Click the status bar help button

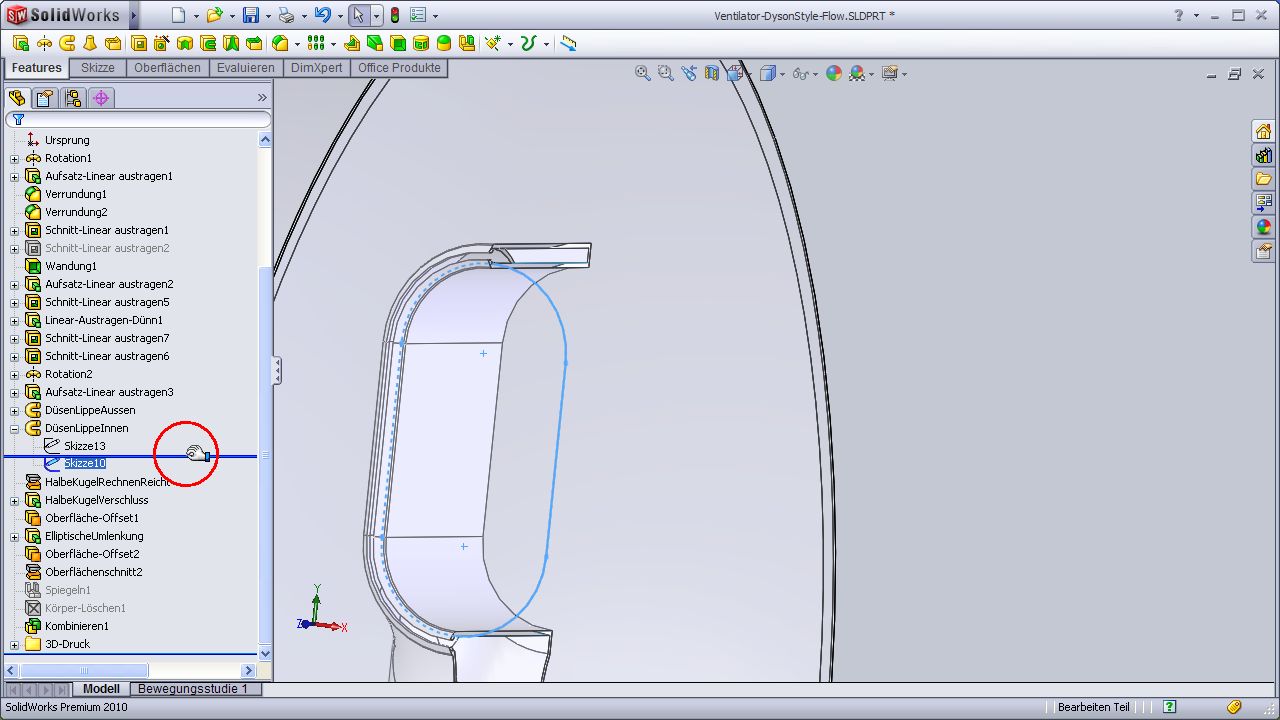pos(1169,707)
